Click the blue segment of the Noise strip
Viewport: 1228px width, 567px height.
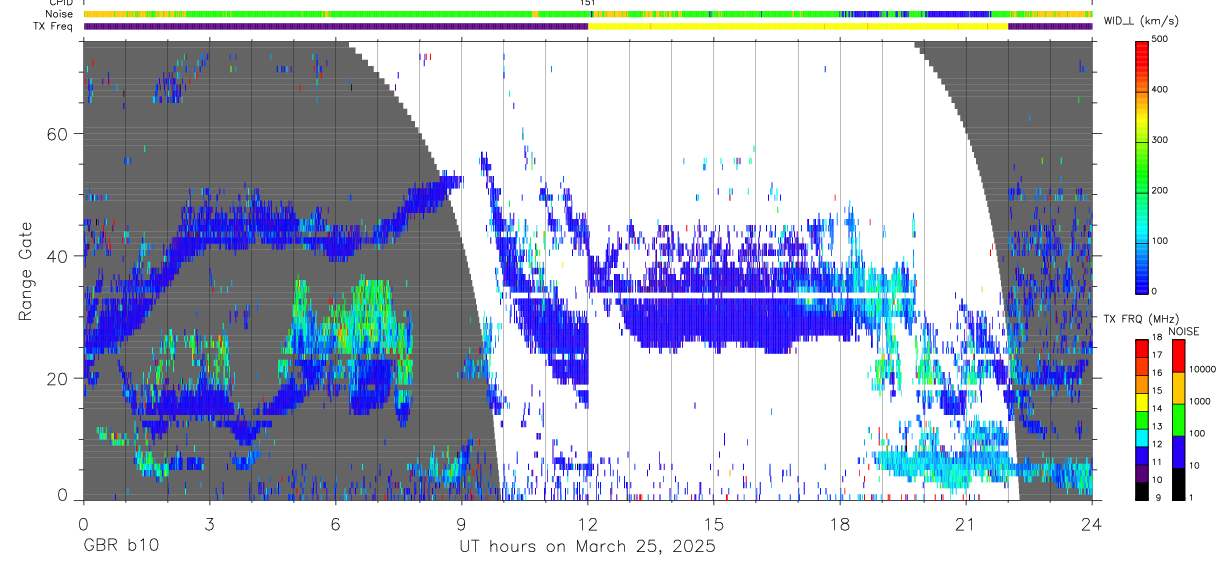click(957, 14)
